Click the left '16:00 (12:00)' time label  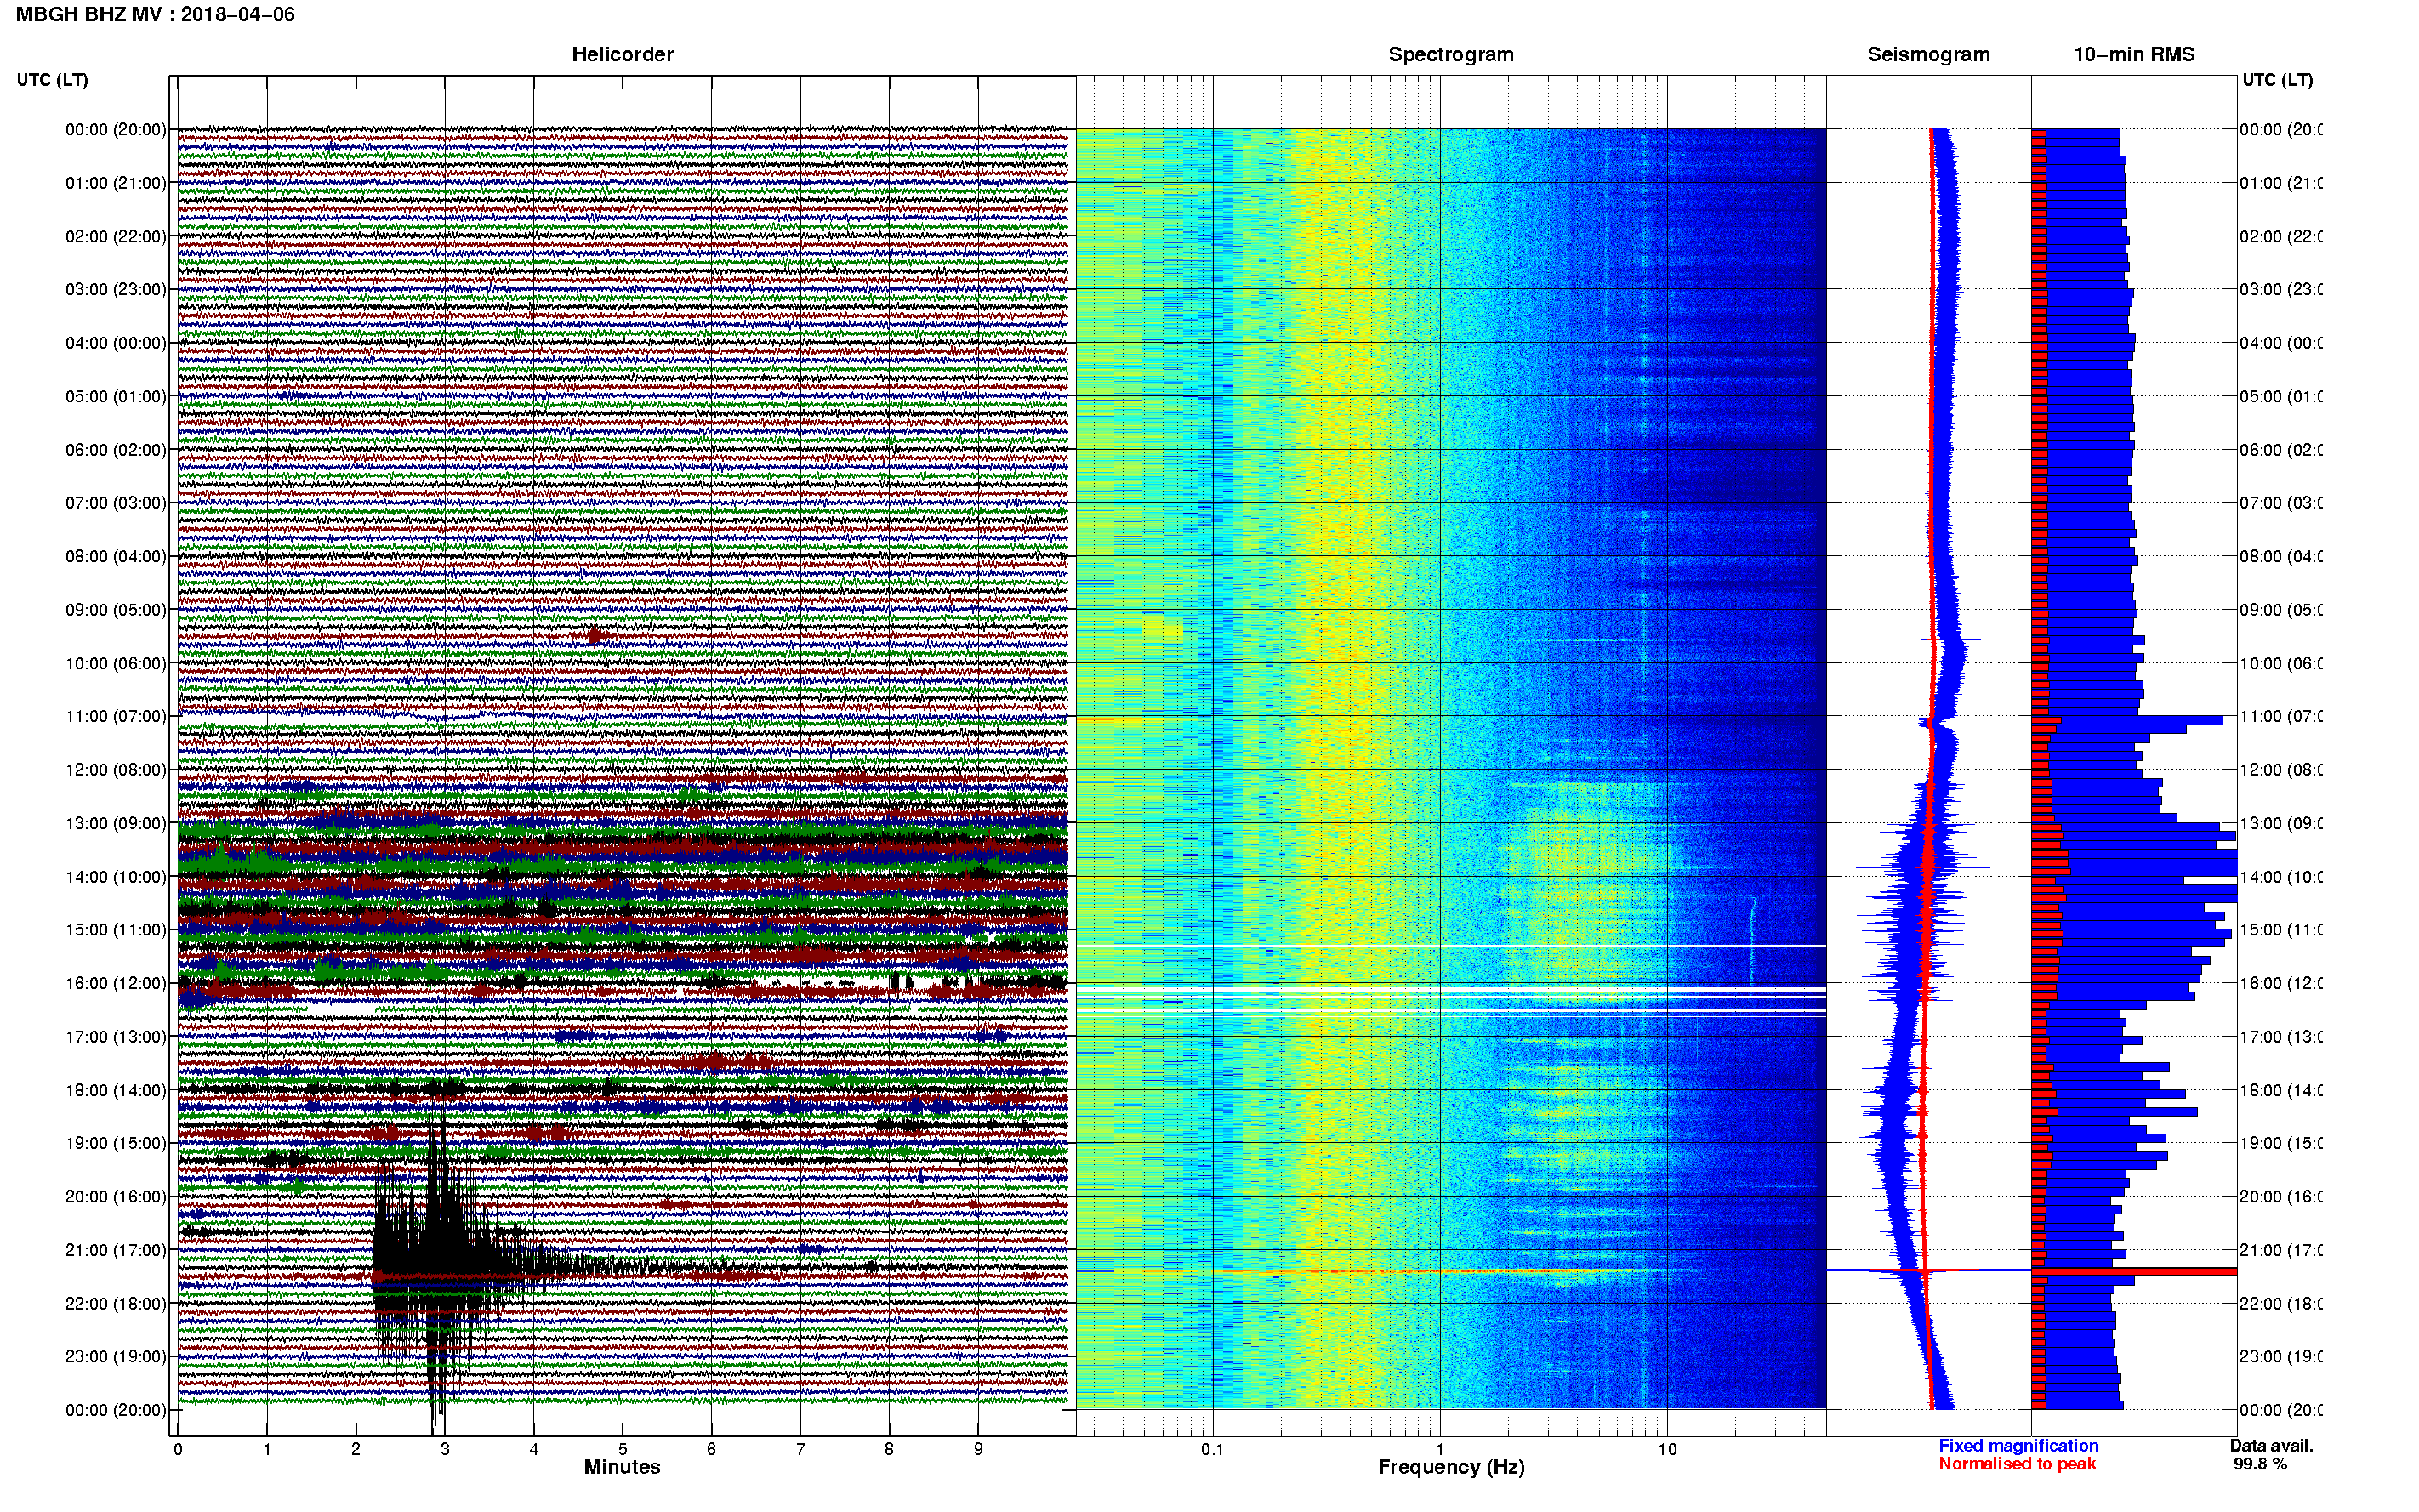point(116,984)
